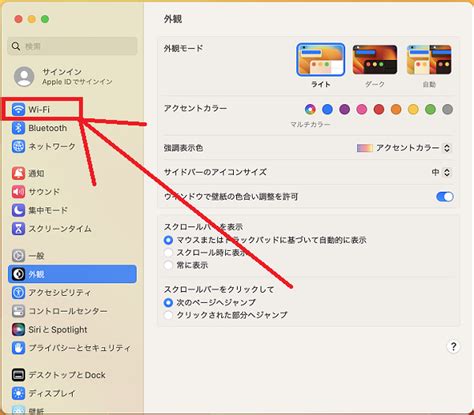Image resolution: width=474 pixels, height=415 pixels.
Task: Open Siri と Spotlight icon in sidebar
Action: (x=18, y=330)
